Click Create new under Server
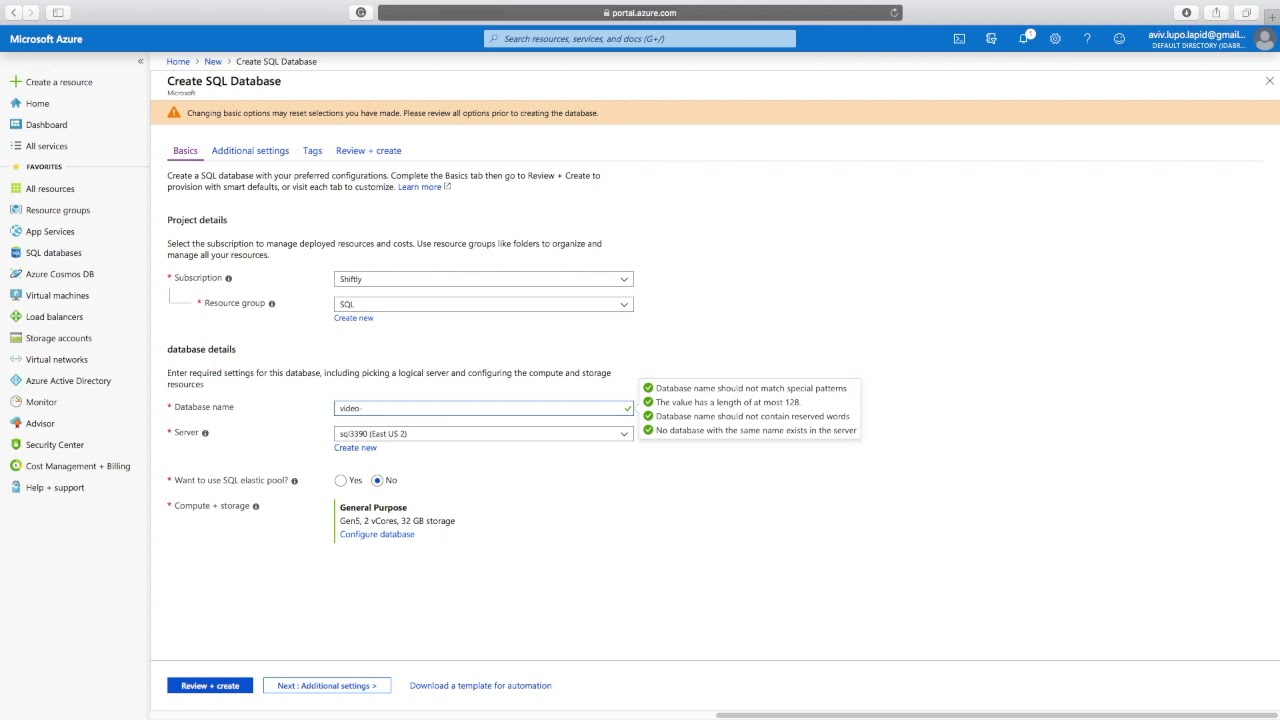 click(355, 448)
